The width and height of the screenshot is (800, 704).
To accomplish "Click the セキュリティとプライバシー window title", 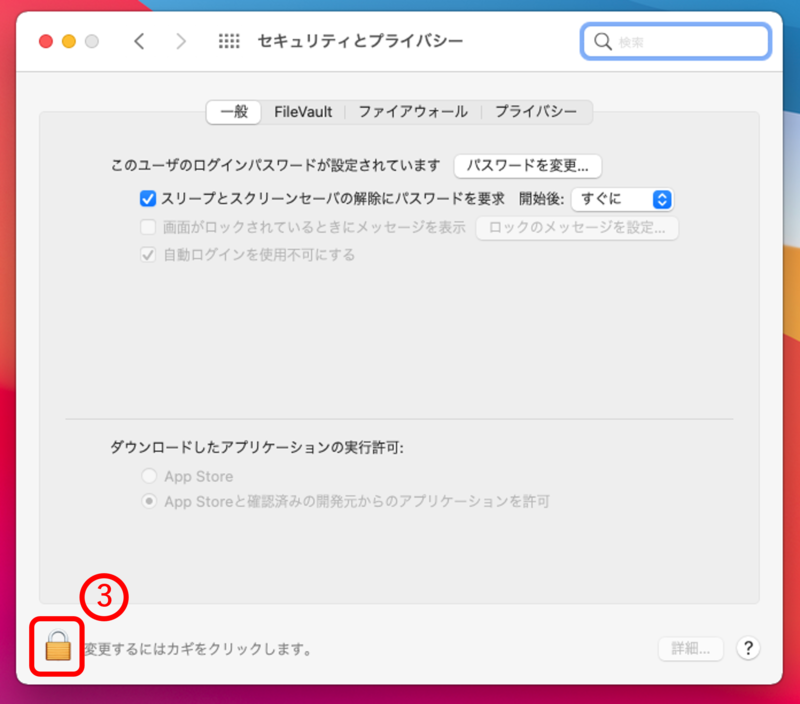I will [360, 41].
